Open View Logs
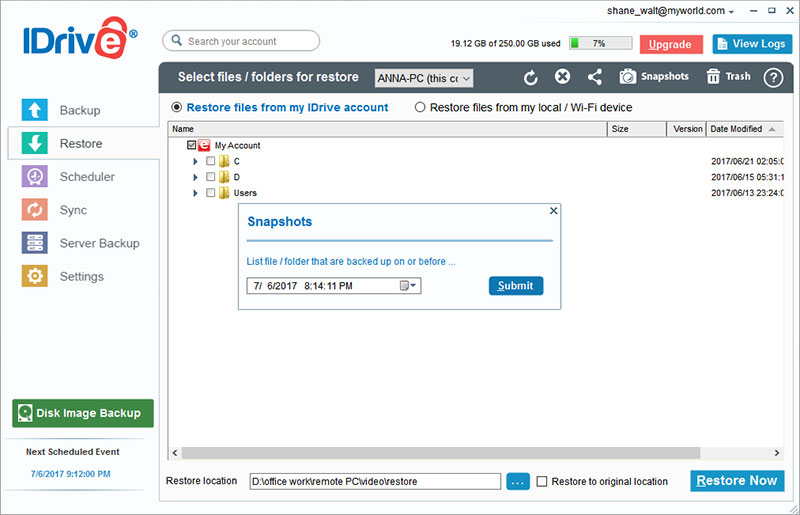The height and width of the screenshot is (515, 800). (x=752, y=44)
